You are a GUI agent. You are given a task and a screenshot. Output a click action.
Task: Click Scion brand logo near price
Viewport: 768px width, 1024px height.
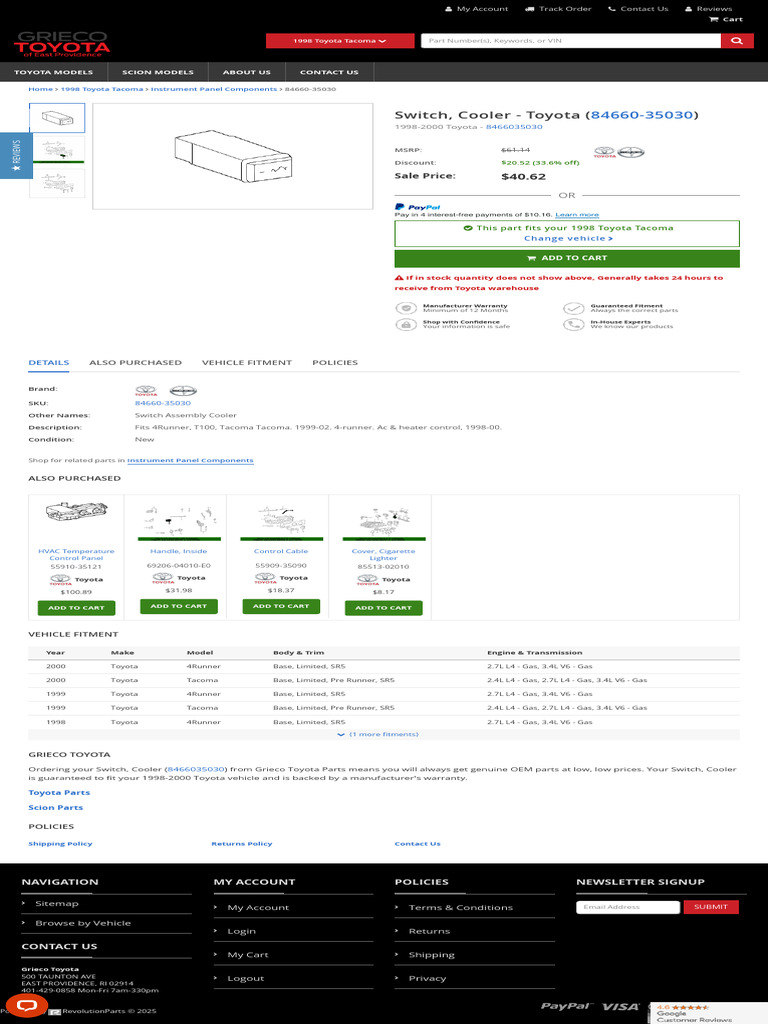click(631, 152)
